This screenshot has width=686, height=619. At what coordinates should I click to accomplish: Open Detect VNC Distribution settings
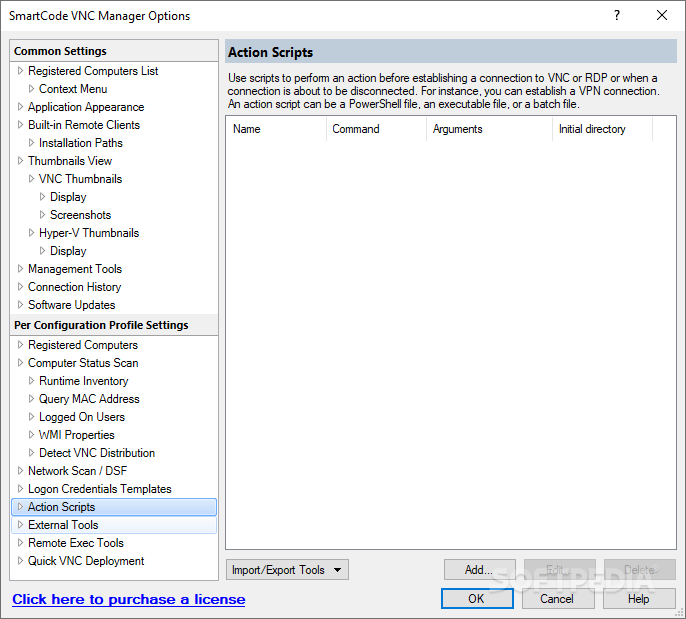tap(97, 452)
